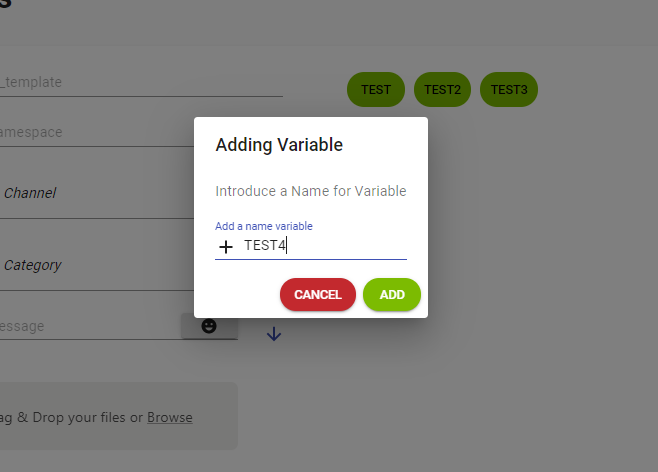The image size is (658, 472).
Task: Select the TEST3 variable chip
Action: point(509,89)
